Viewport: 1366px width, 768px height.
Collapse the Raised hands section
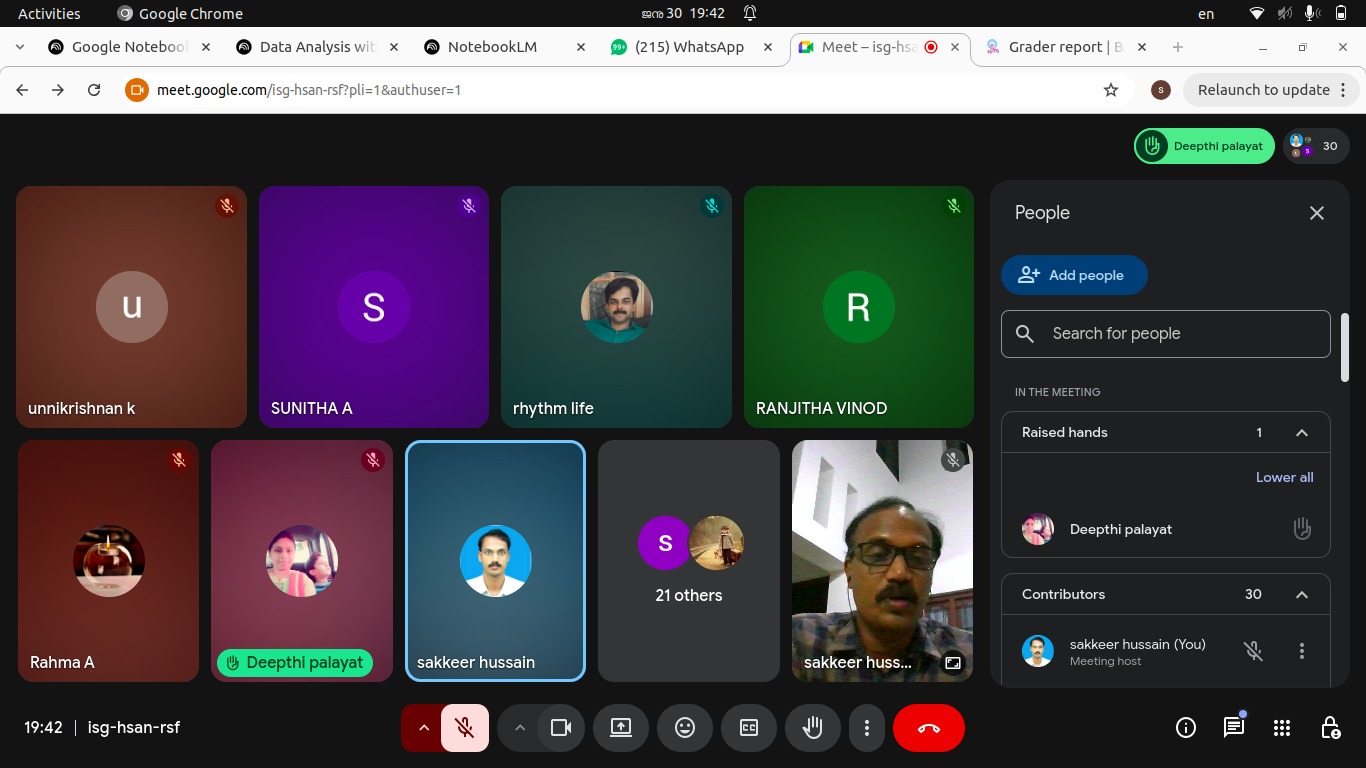tap(1301, 433)
